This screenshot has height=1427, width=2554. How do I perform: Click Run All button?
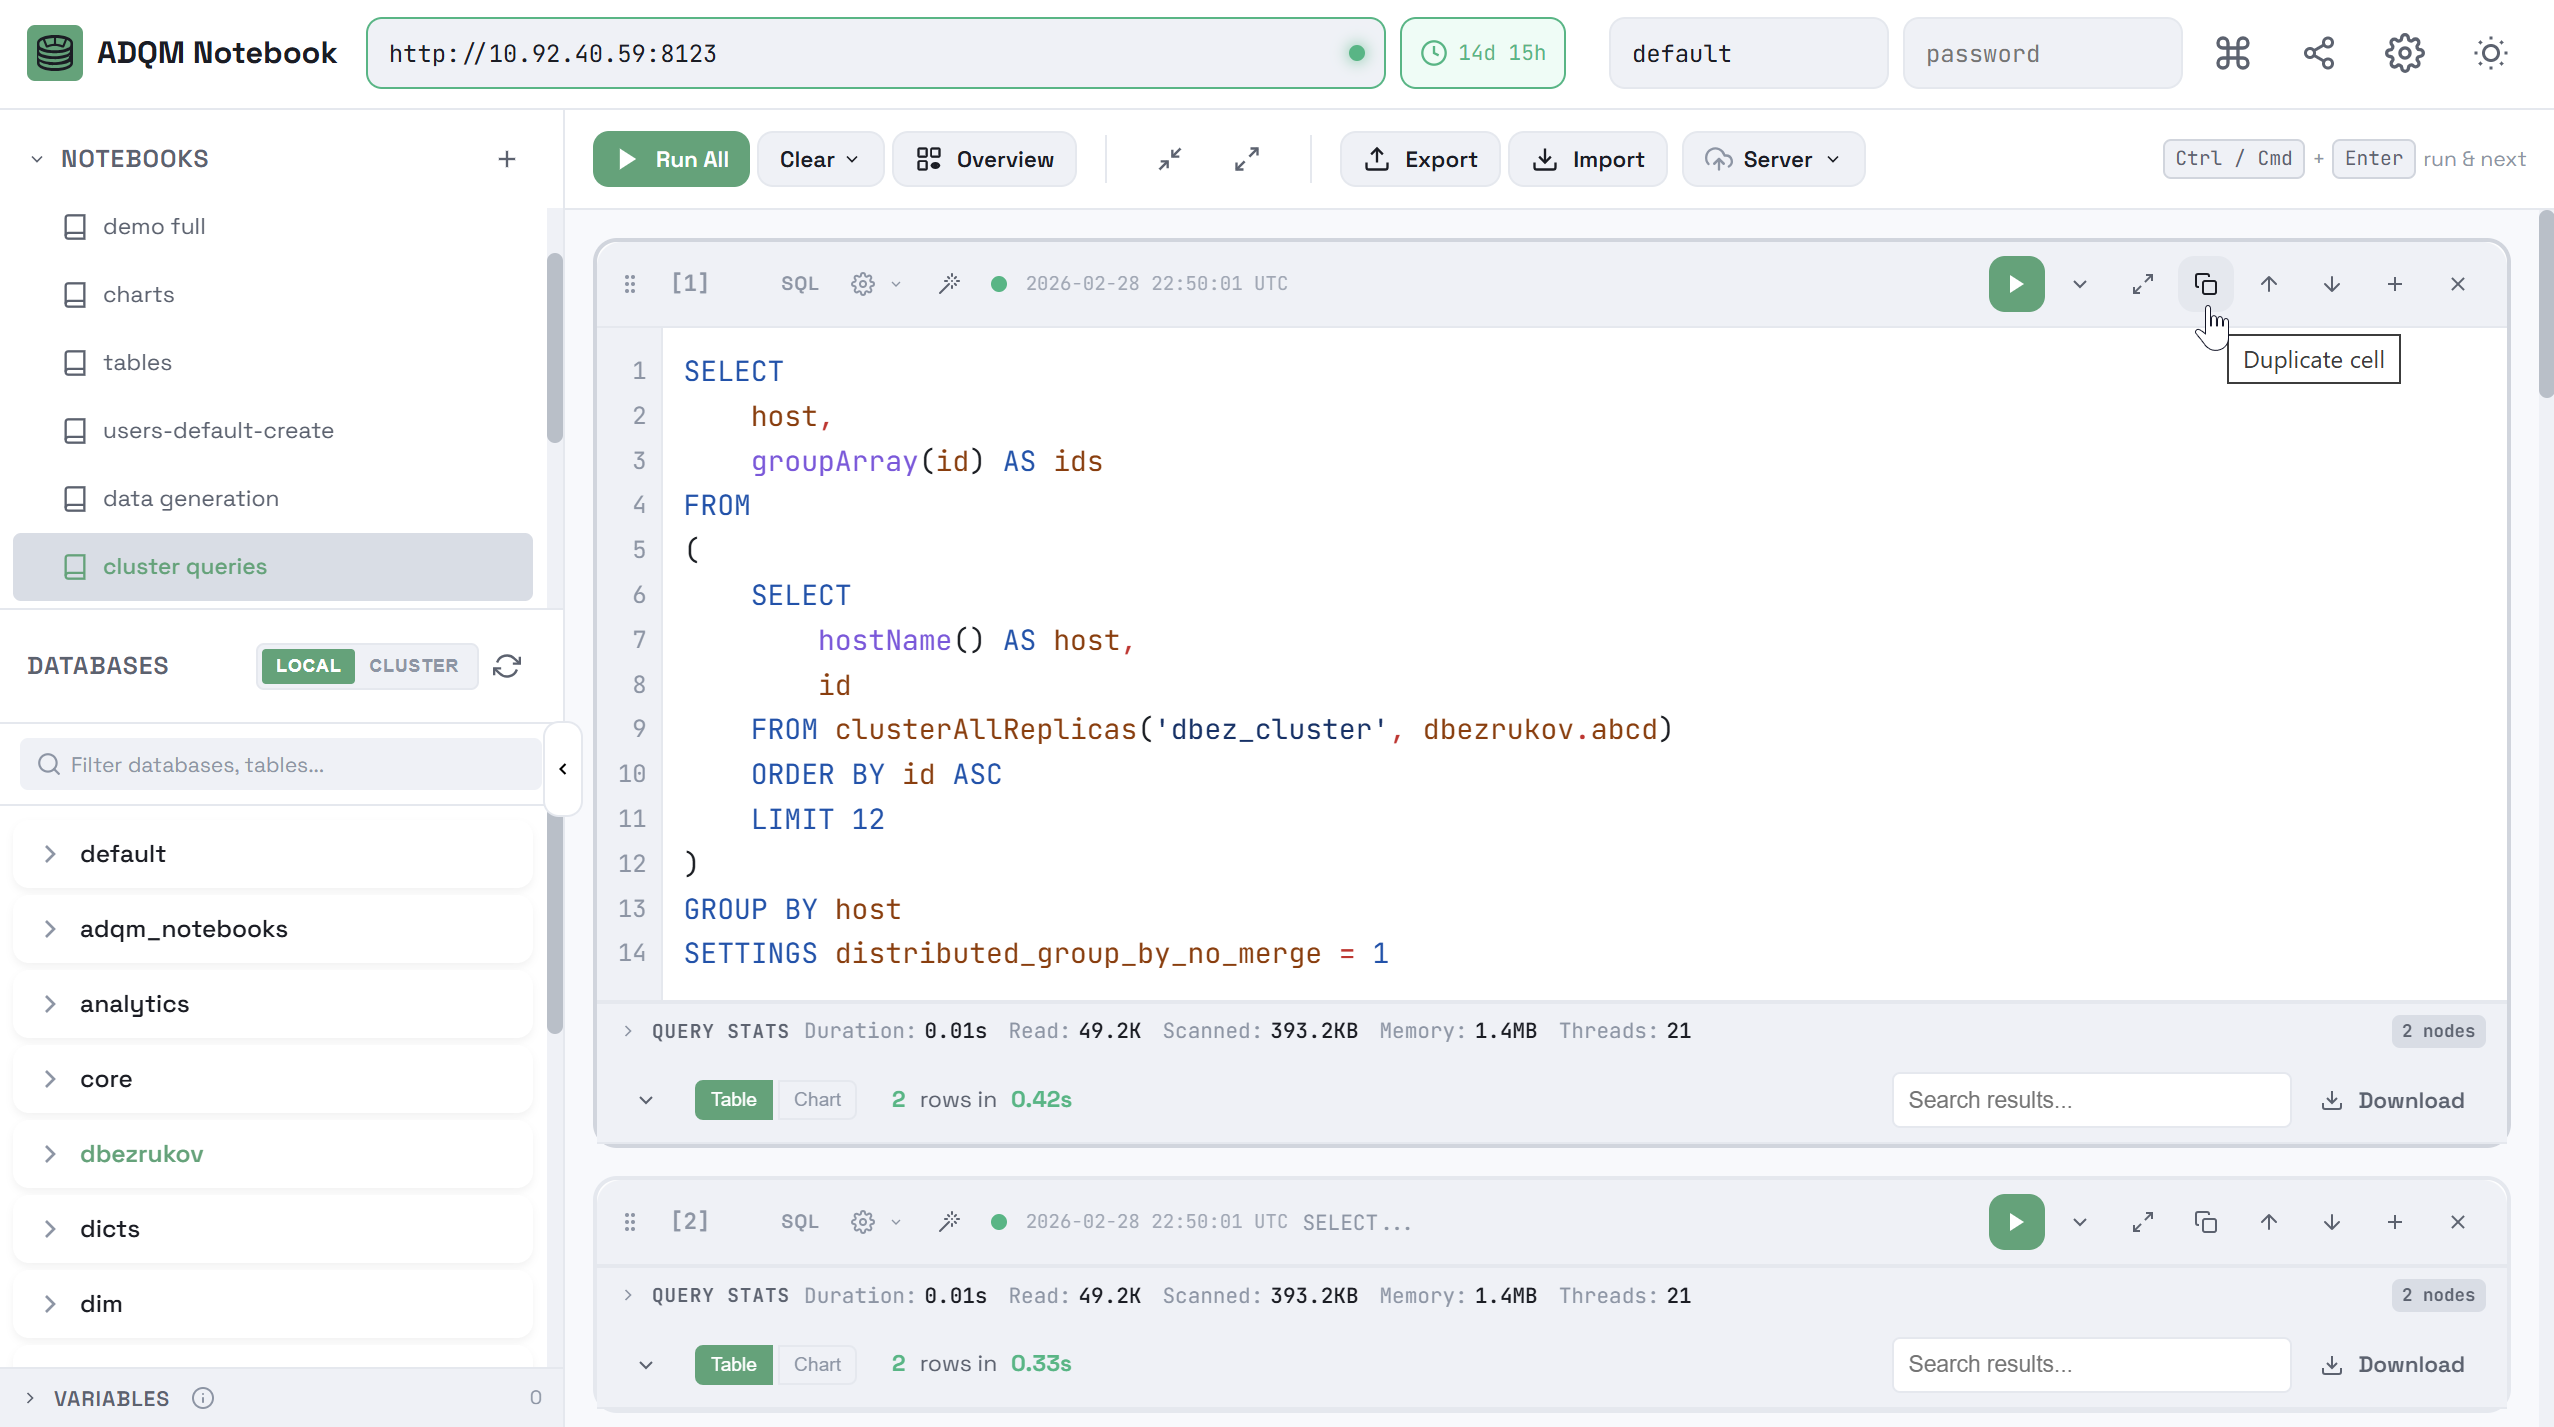[671, 159]
